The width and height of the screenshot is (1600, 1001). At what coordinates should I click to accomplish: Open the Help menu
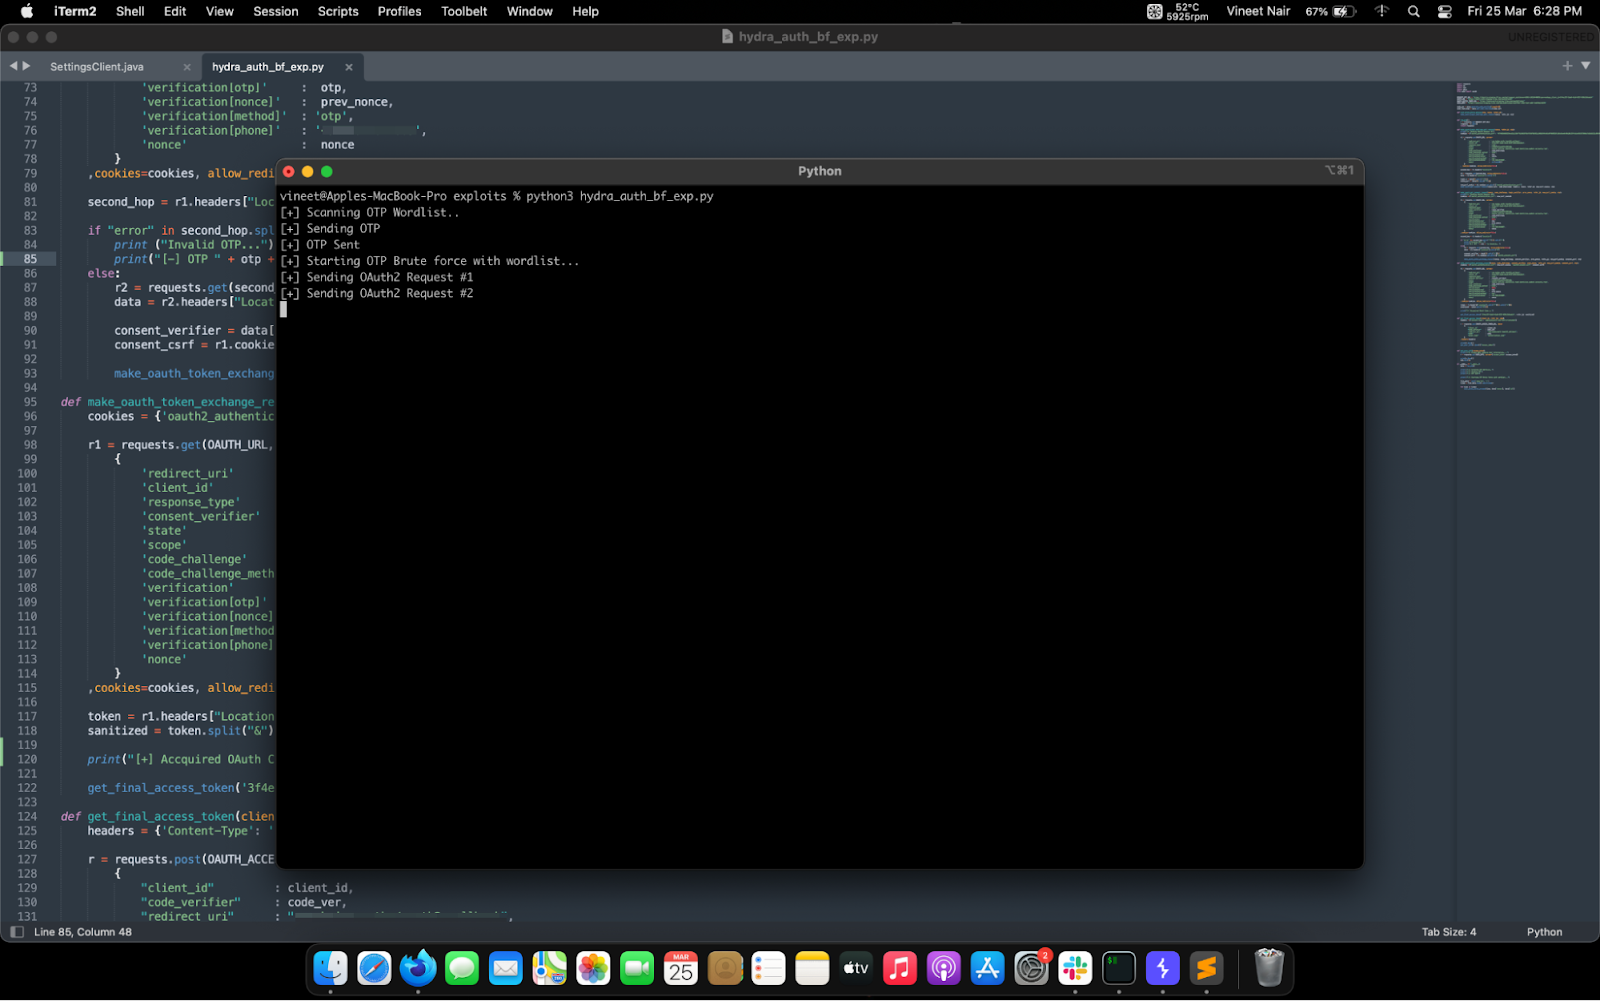585,11
